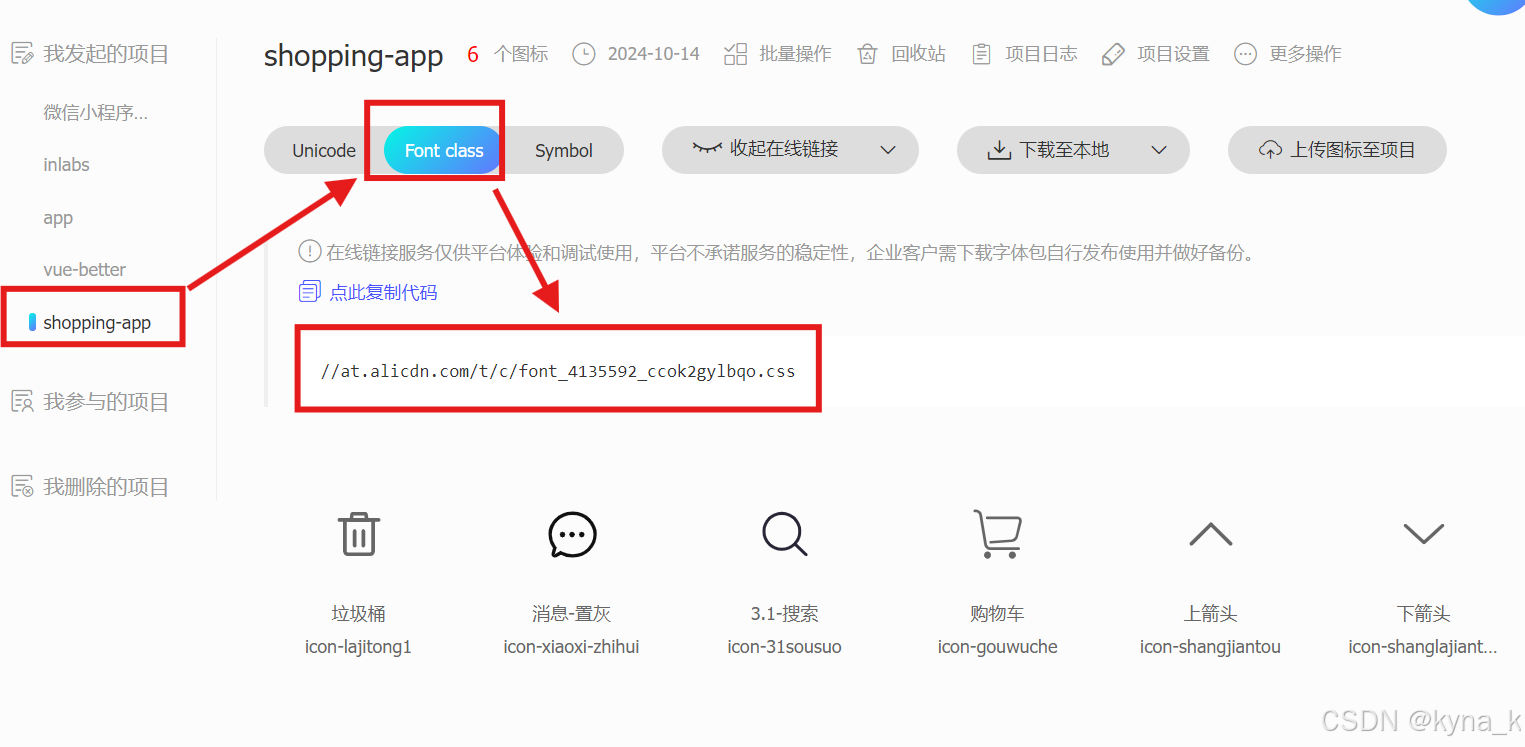Image resolution: width=1525 pixels, height=747 pixels.
Task: Click the icon-31sousuo class name
Action: click(784, 647)
